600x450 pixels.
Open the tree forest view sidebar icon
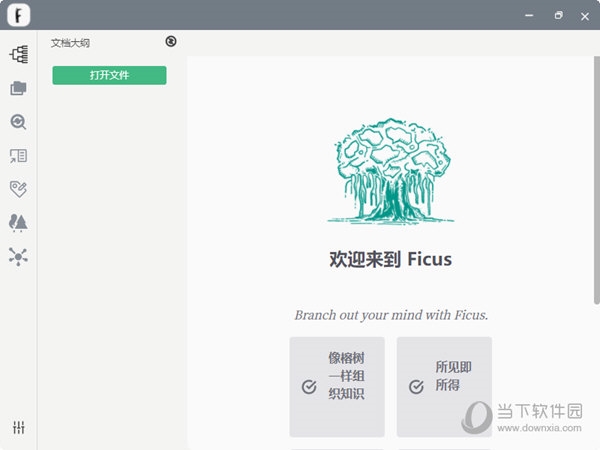pos(18,223)
